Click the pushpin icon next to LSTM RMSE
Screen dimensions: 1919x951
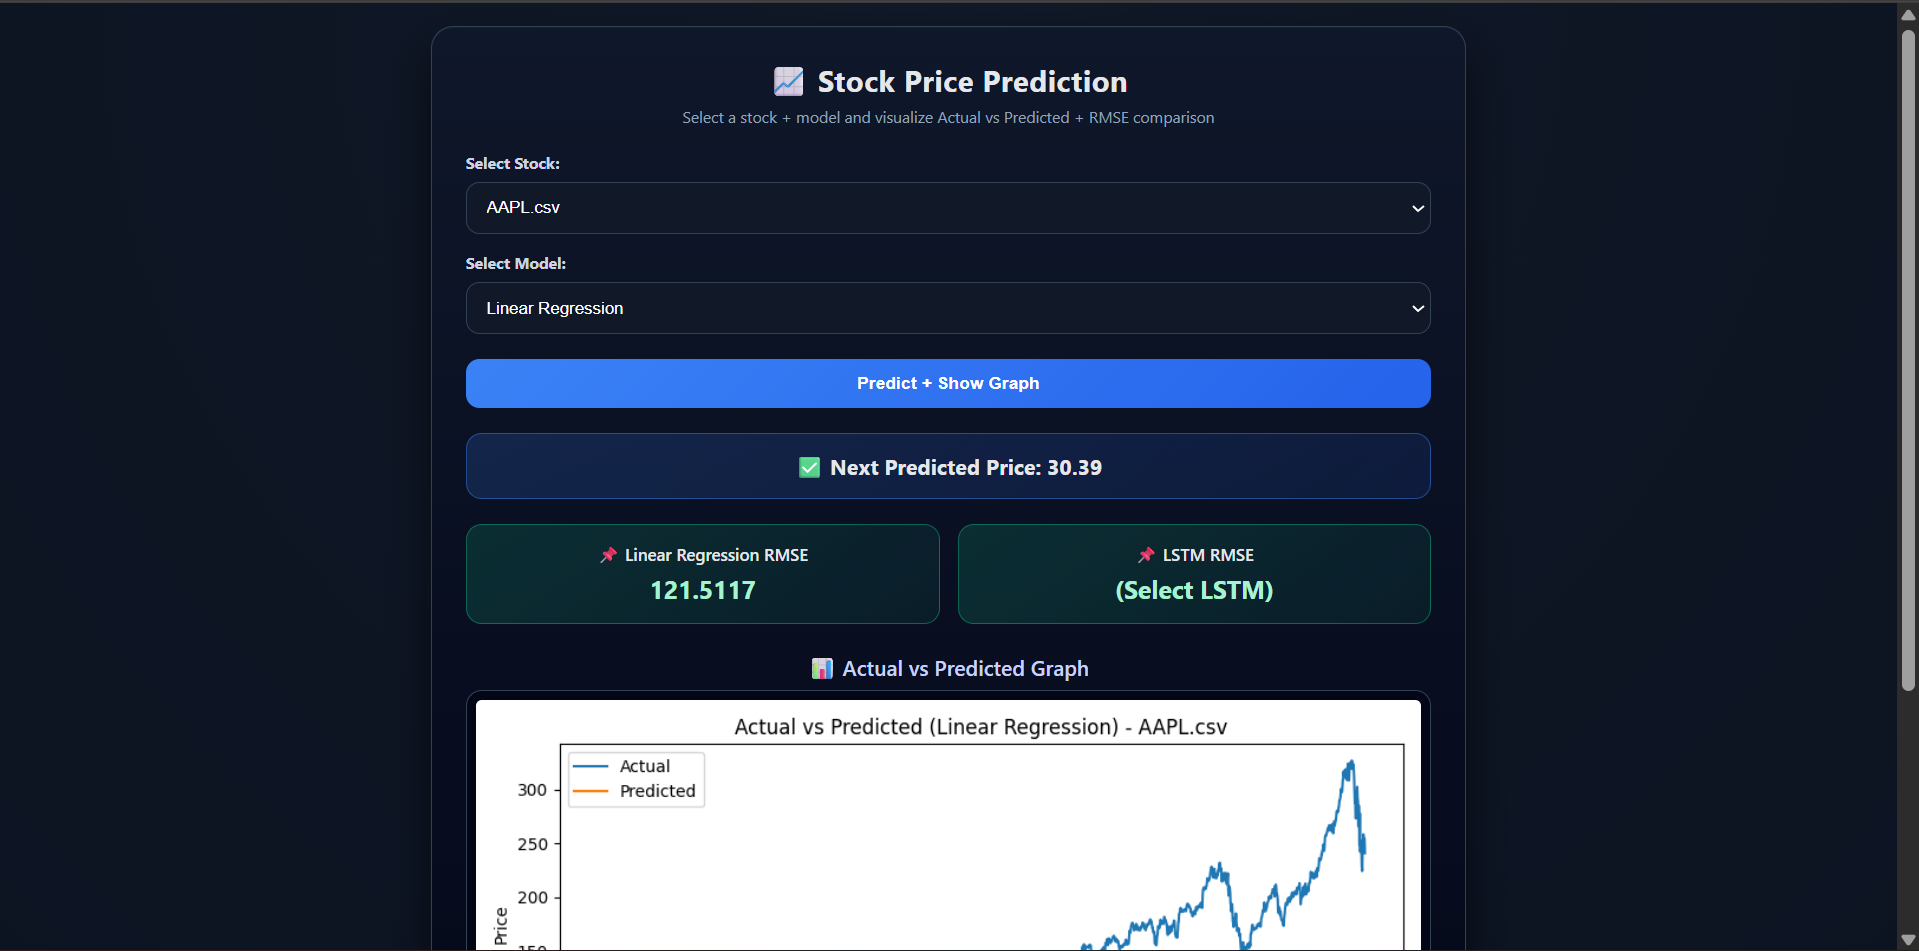(1146, 555)
